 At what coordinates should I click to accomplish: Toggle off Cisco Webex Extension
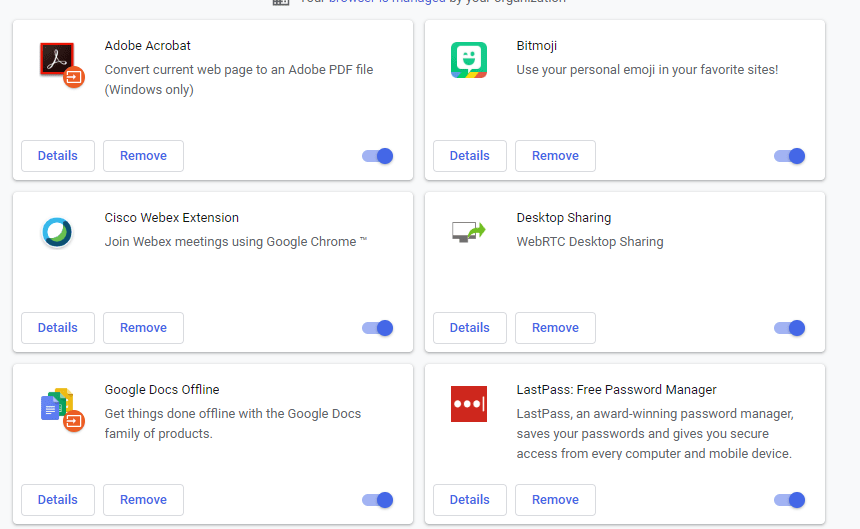(x=377, y=328)
